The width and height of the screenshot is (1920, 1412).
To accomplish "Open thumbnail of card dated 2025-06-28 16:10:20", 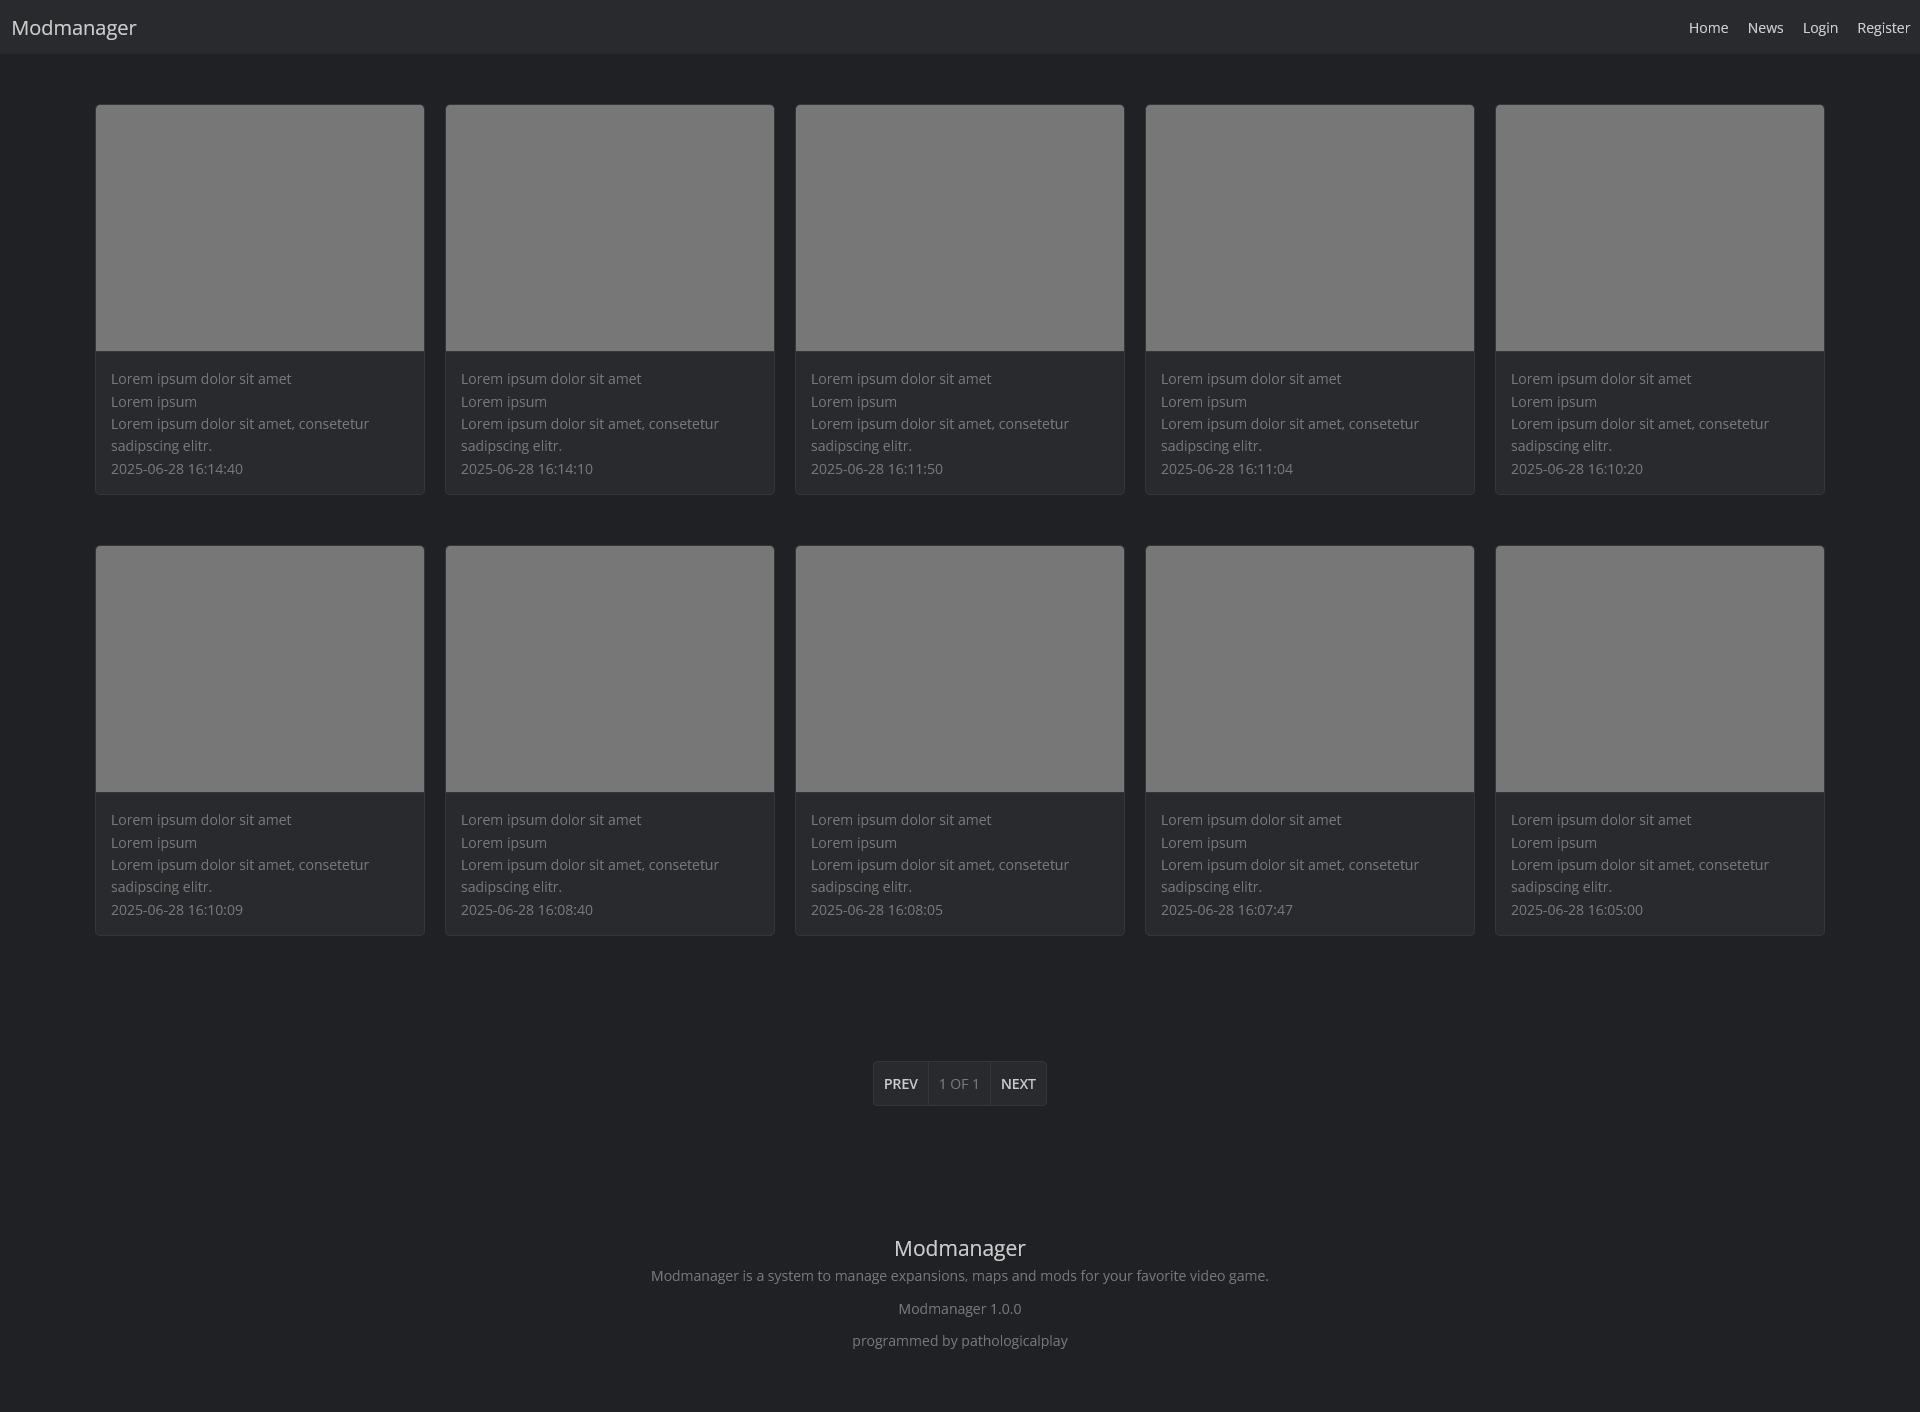I will coord(1660,228).
